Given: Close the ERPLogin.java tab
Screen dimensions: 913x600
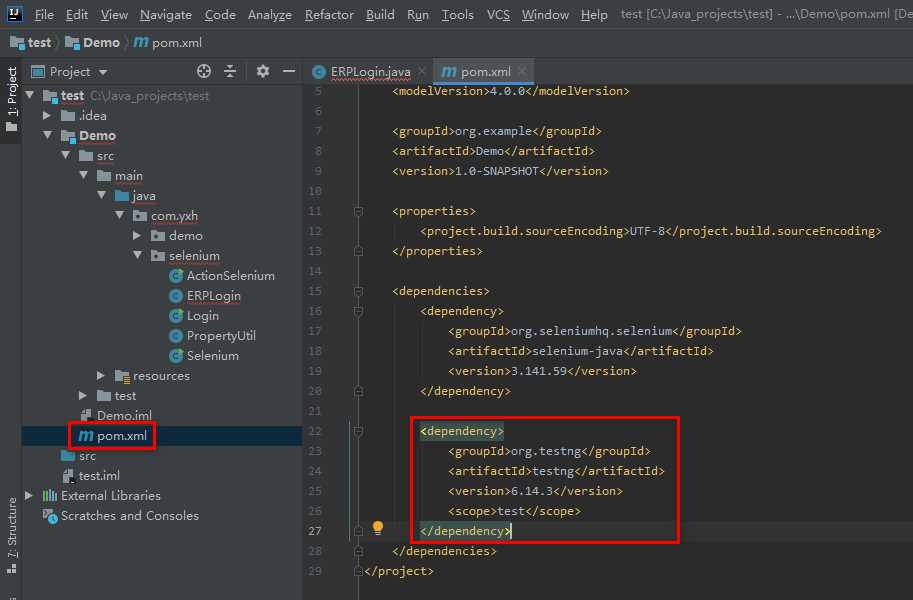Looking at the screenshot, I should click(x=421, y=71).
